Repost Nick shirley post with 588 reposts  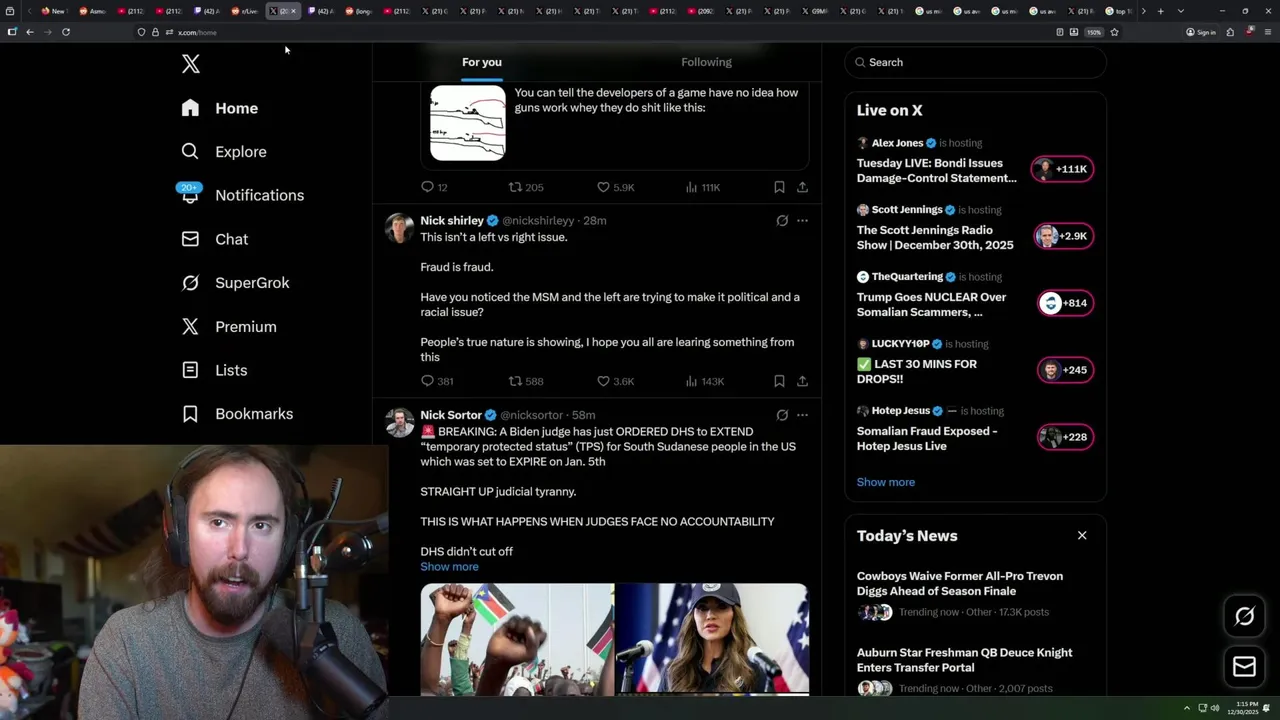(526, 381)
